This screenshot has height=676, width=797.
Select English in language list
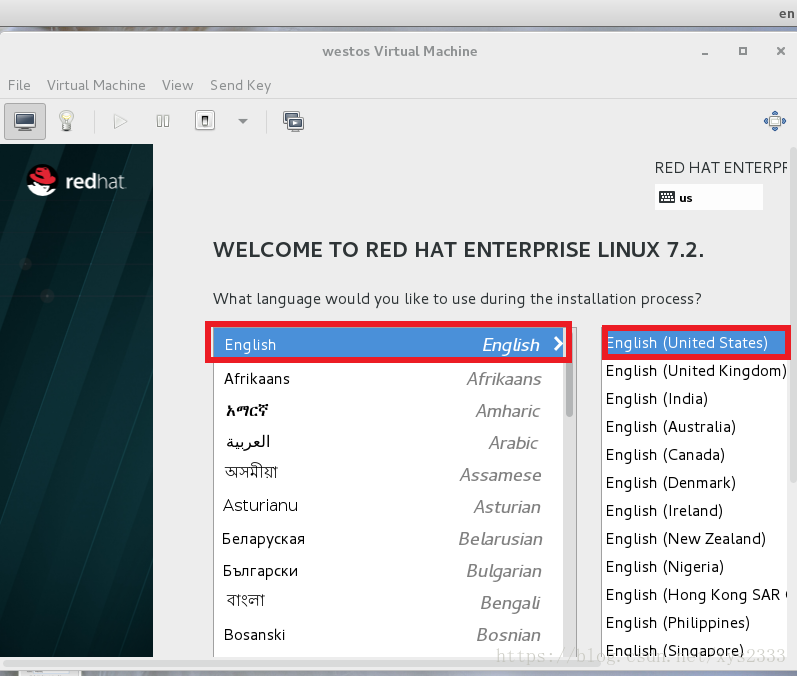pos(389,344)
